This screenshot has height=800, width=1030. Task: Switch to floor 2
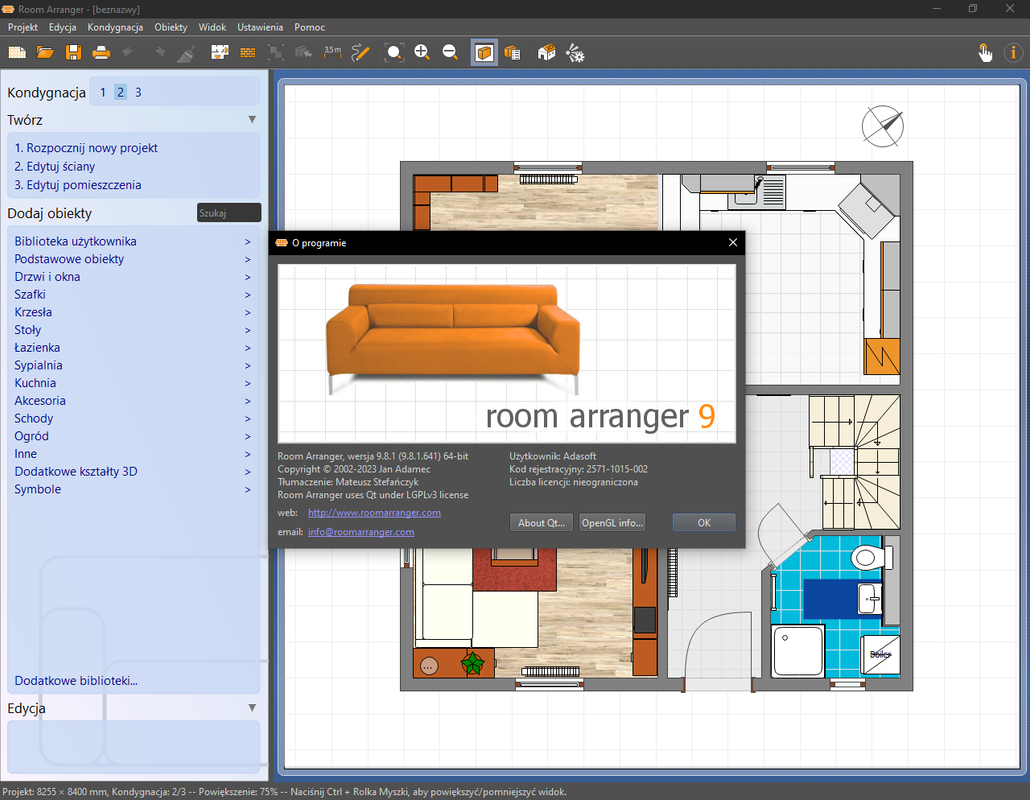click(120, 93)
